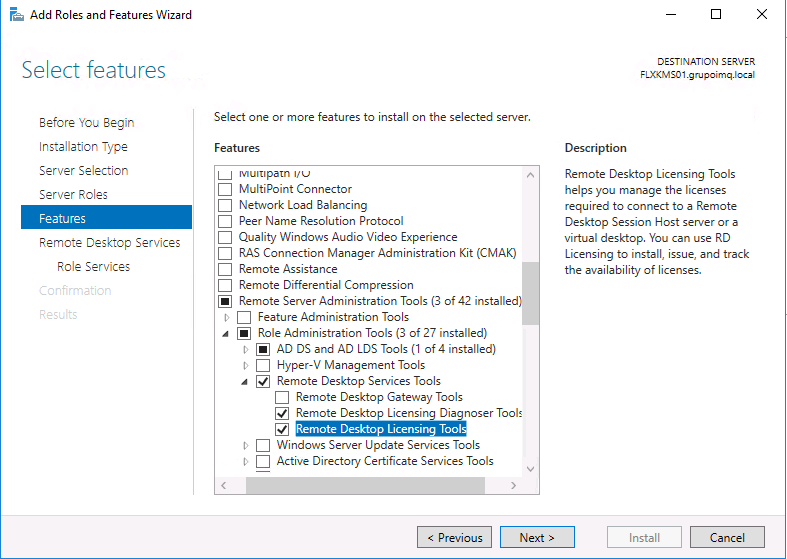787x559 pixels.
Task: Minimize the wizard window
Action: pos(671,15)
